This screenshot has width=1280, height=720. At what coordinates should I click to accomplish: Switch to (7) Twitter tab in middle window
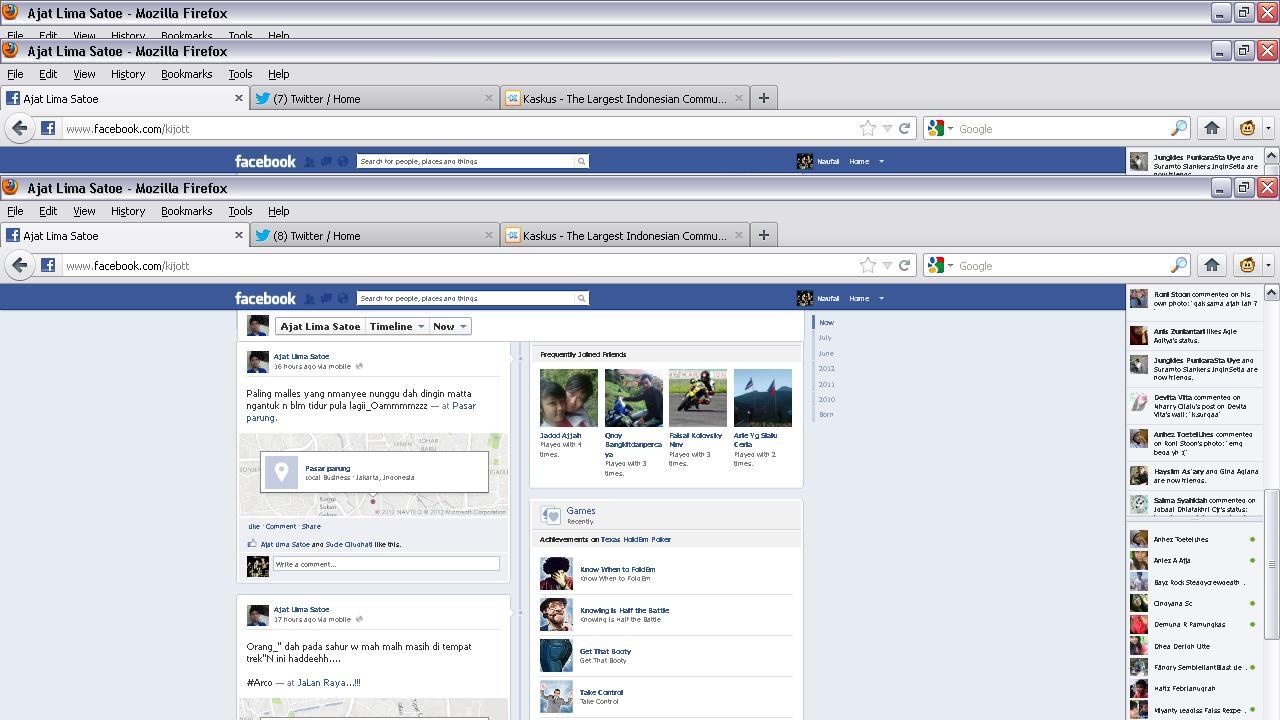point(374,98)
